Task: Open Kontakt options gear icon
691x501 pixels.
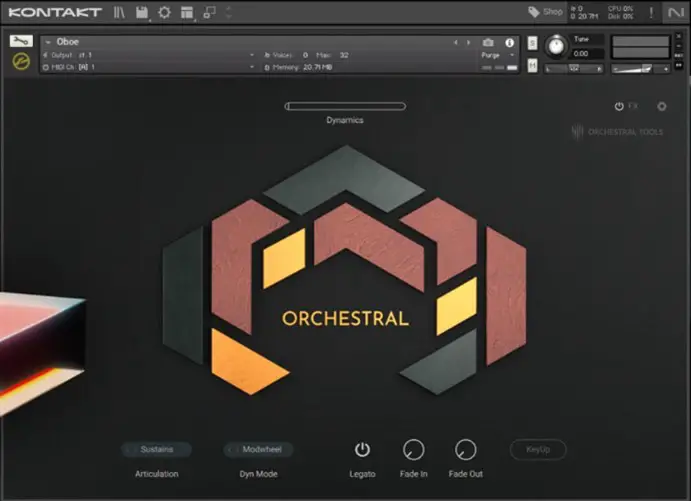Action: click(164, 12)
